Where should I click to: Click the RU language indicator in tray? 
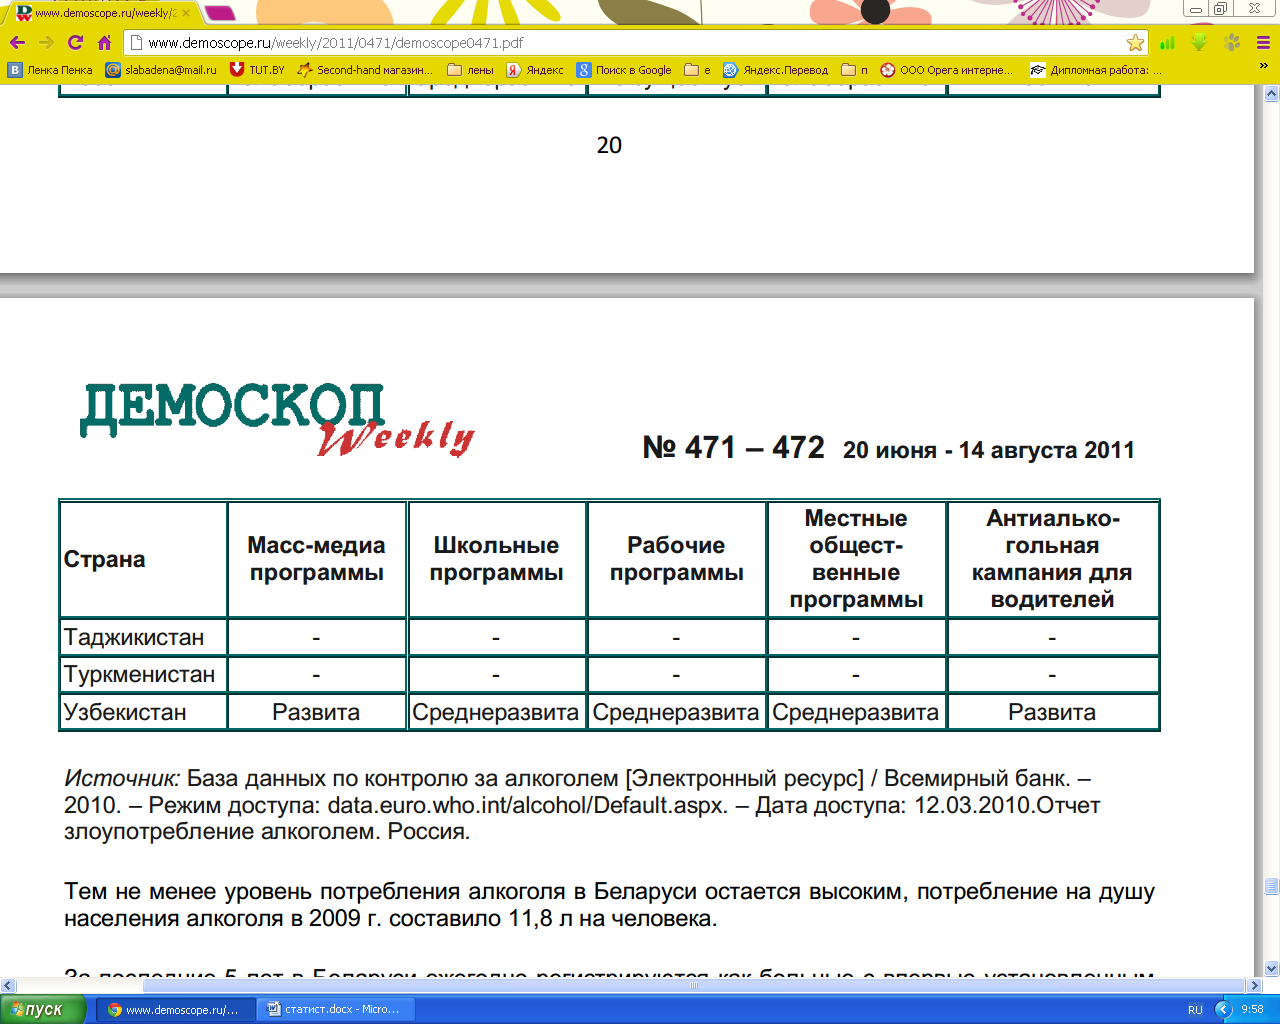click(x=1195, y=1010)
